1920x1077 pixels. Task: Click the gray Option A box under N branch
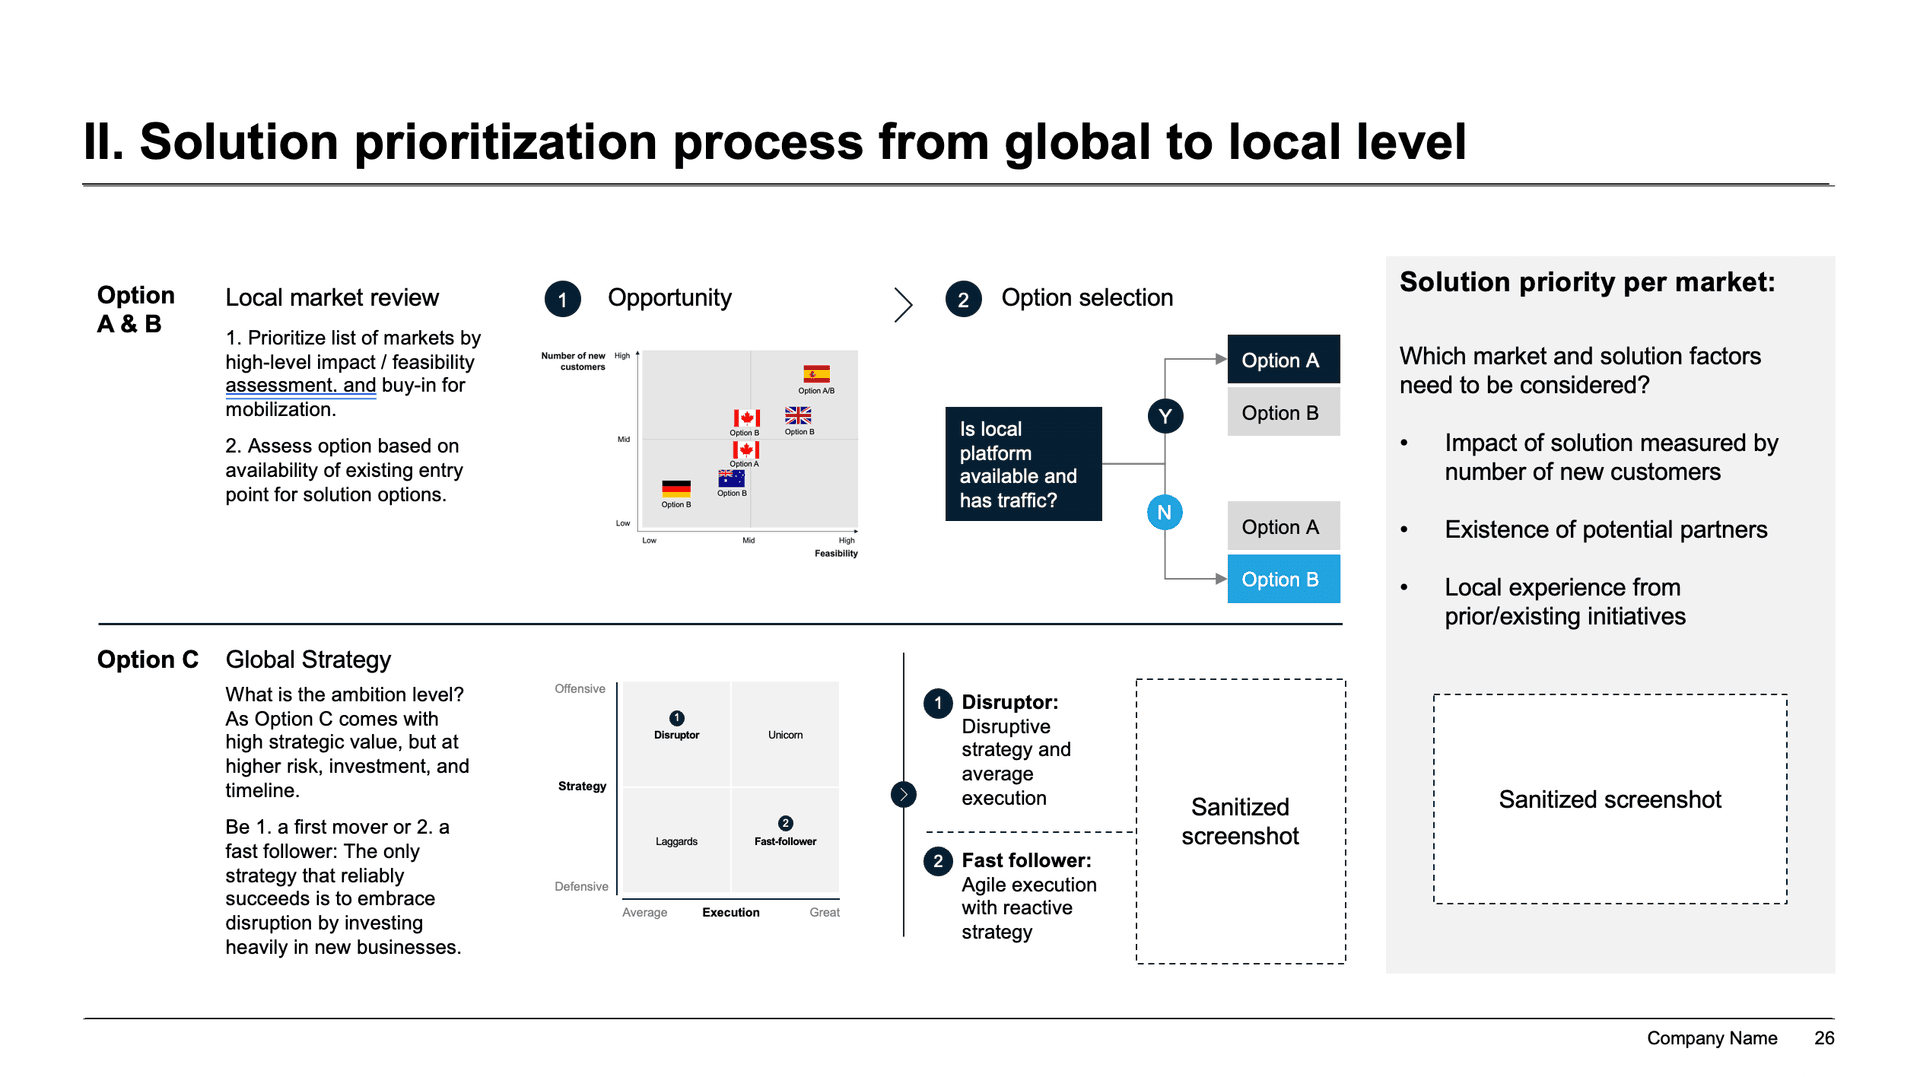tap(1283, 527)
